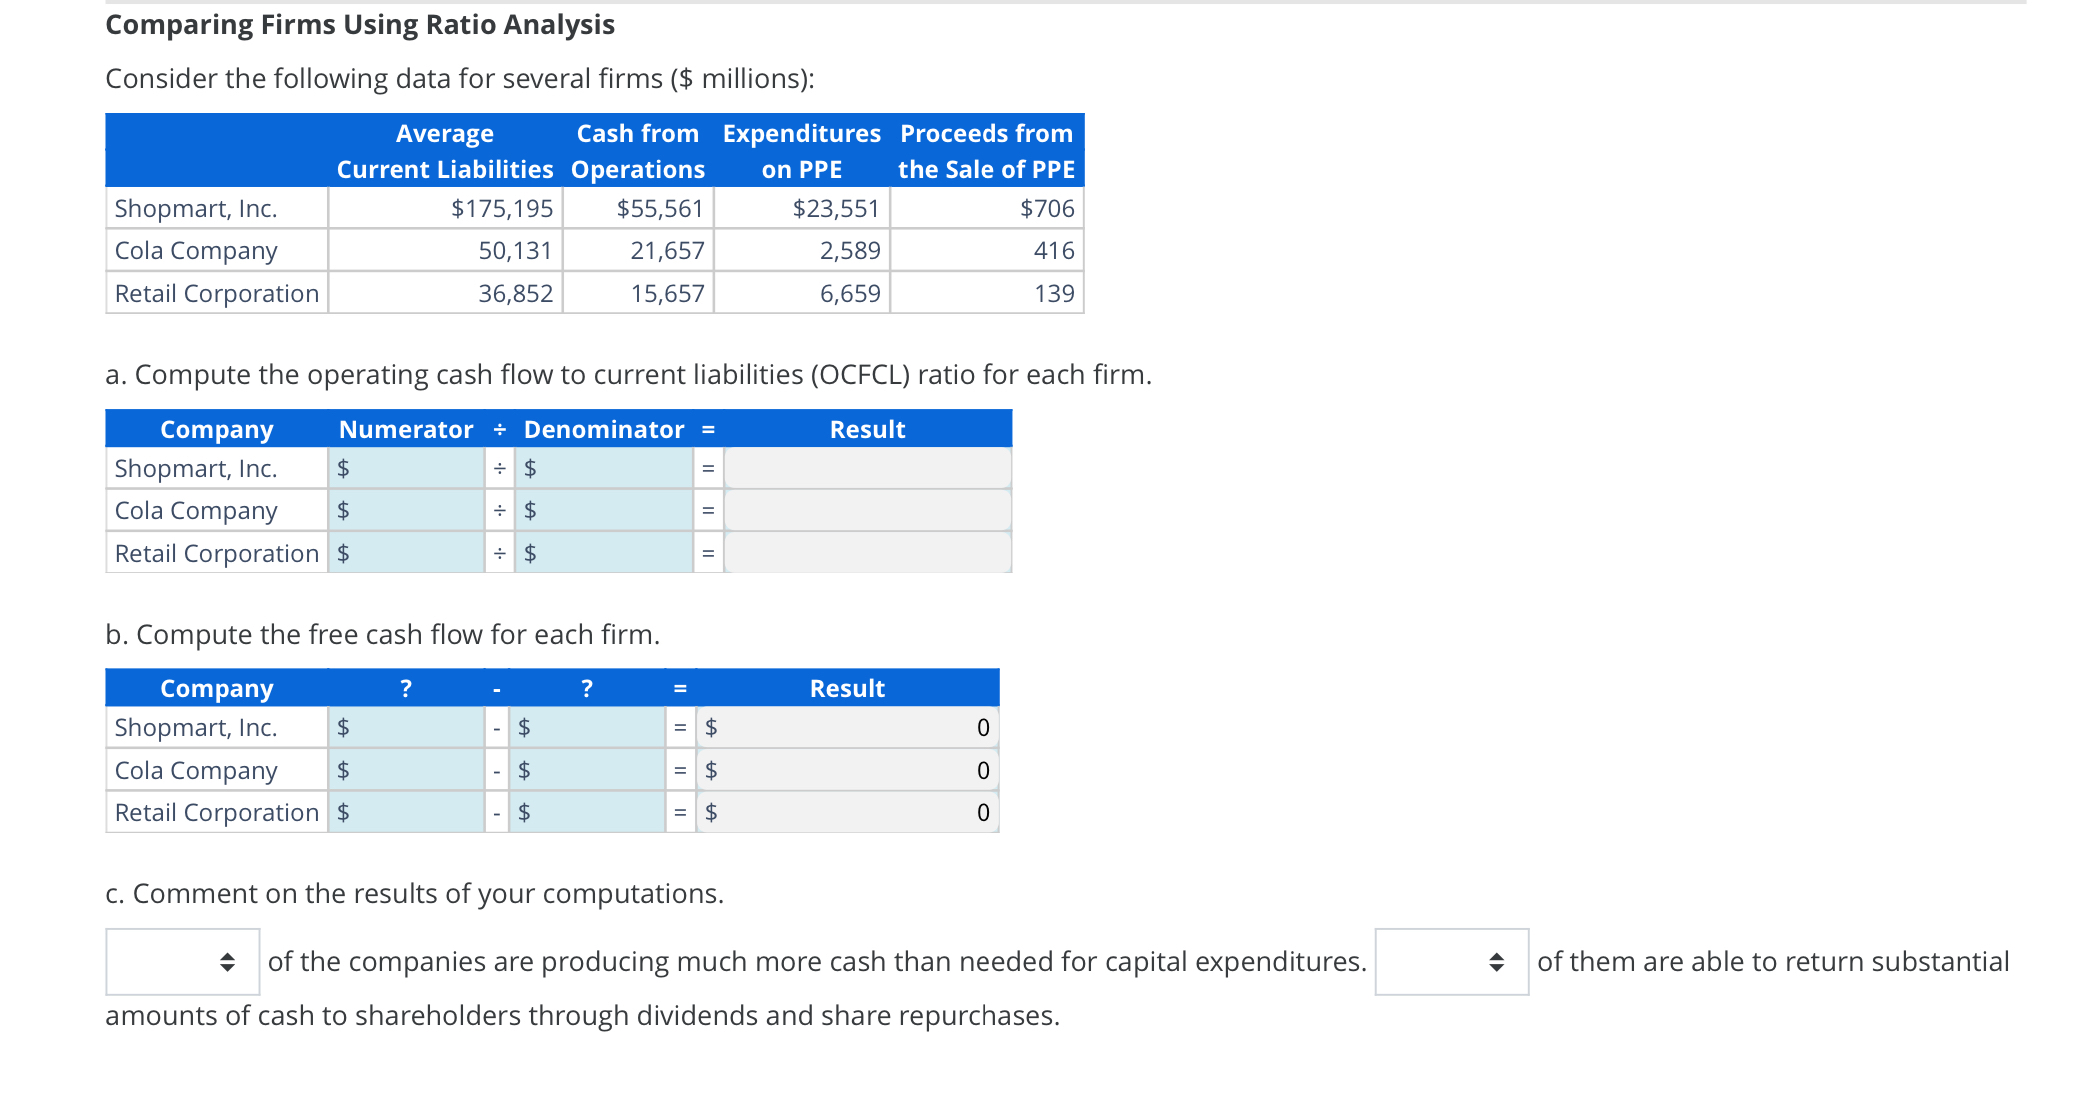Screen dimensions: 2077x1105
Task: Open the first dropdown in part c
Action: [x=182, y=962]
